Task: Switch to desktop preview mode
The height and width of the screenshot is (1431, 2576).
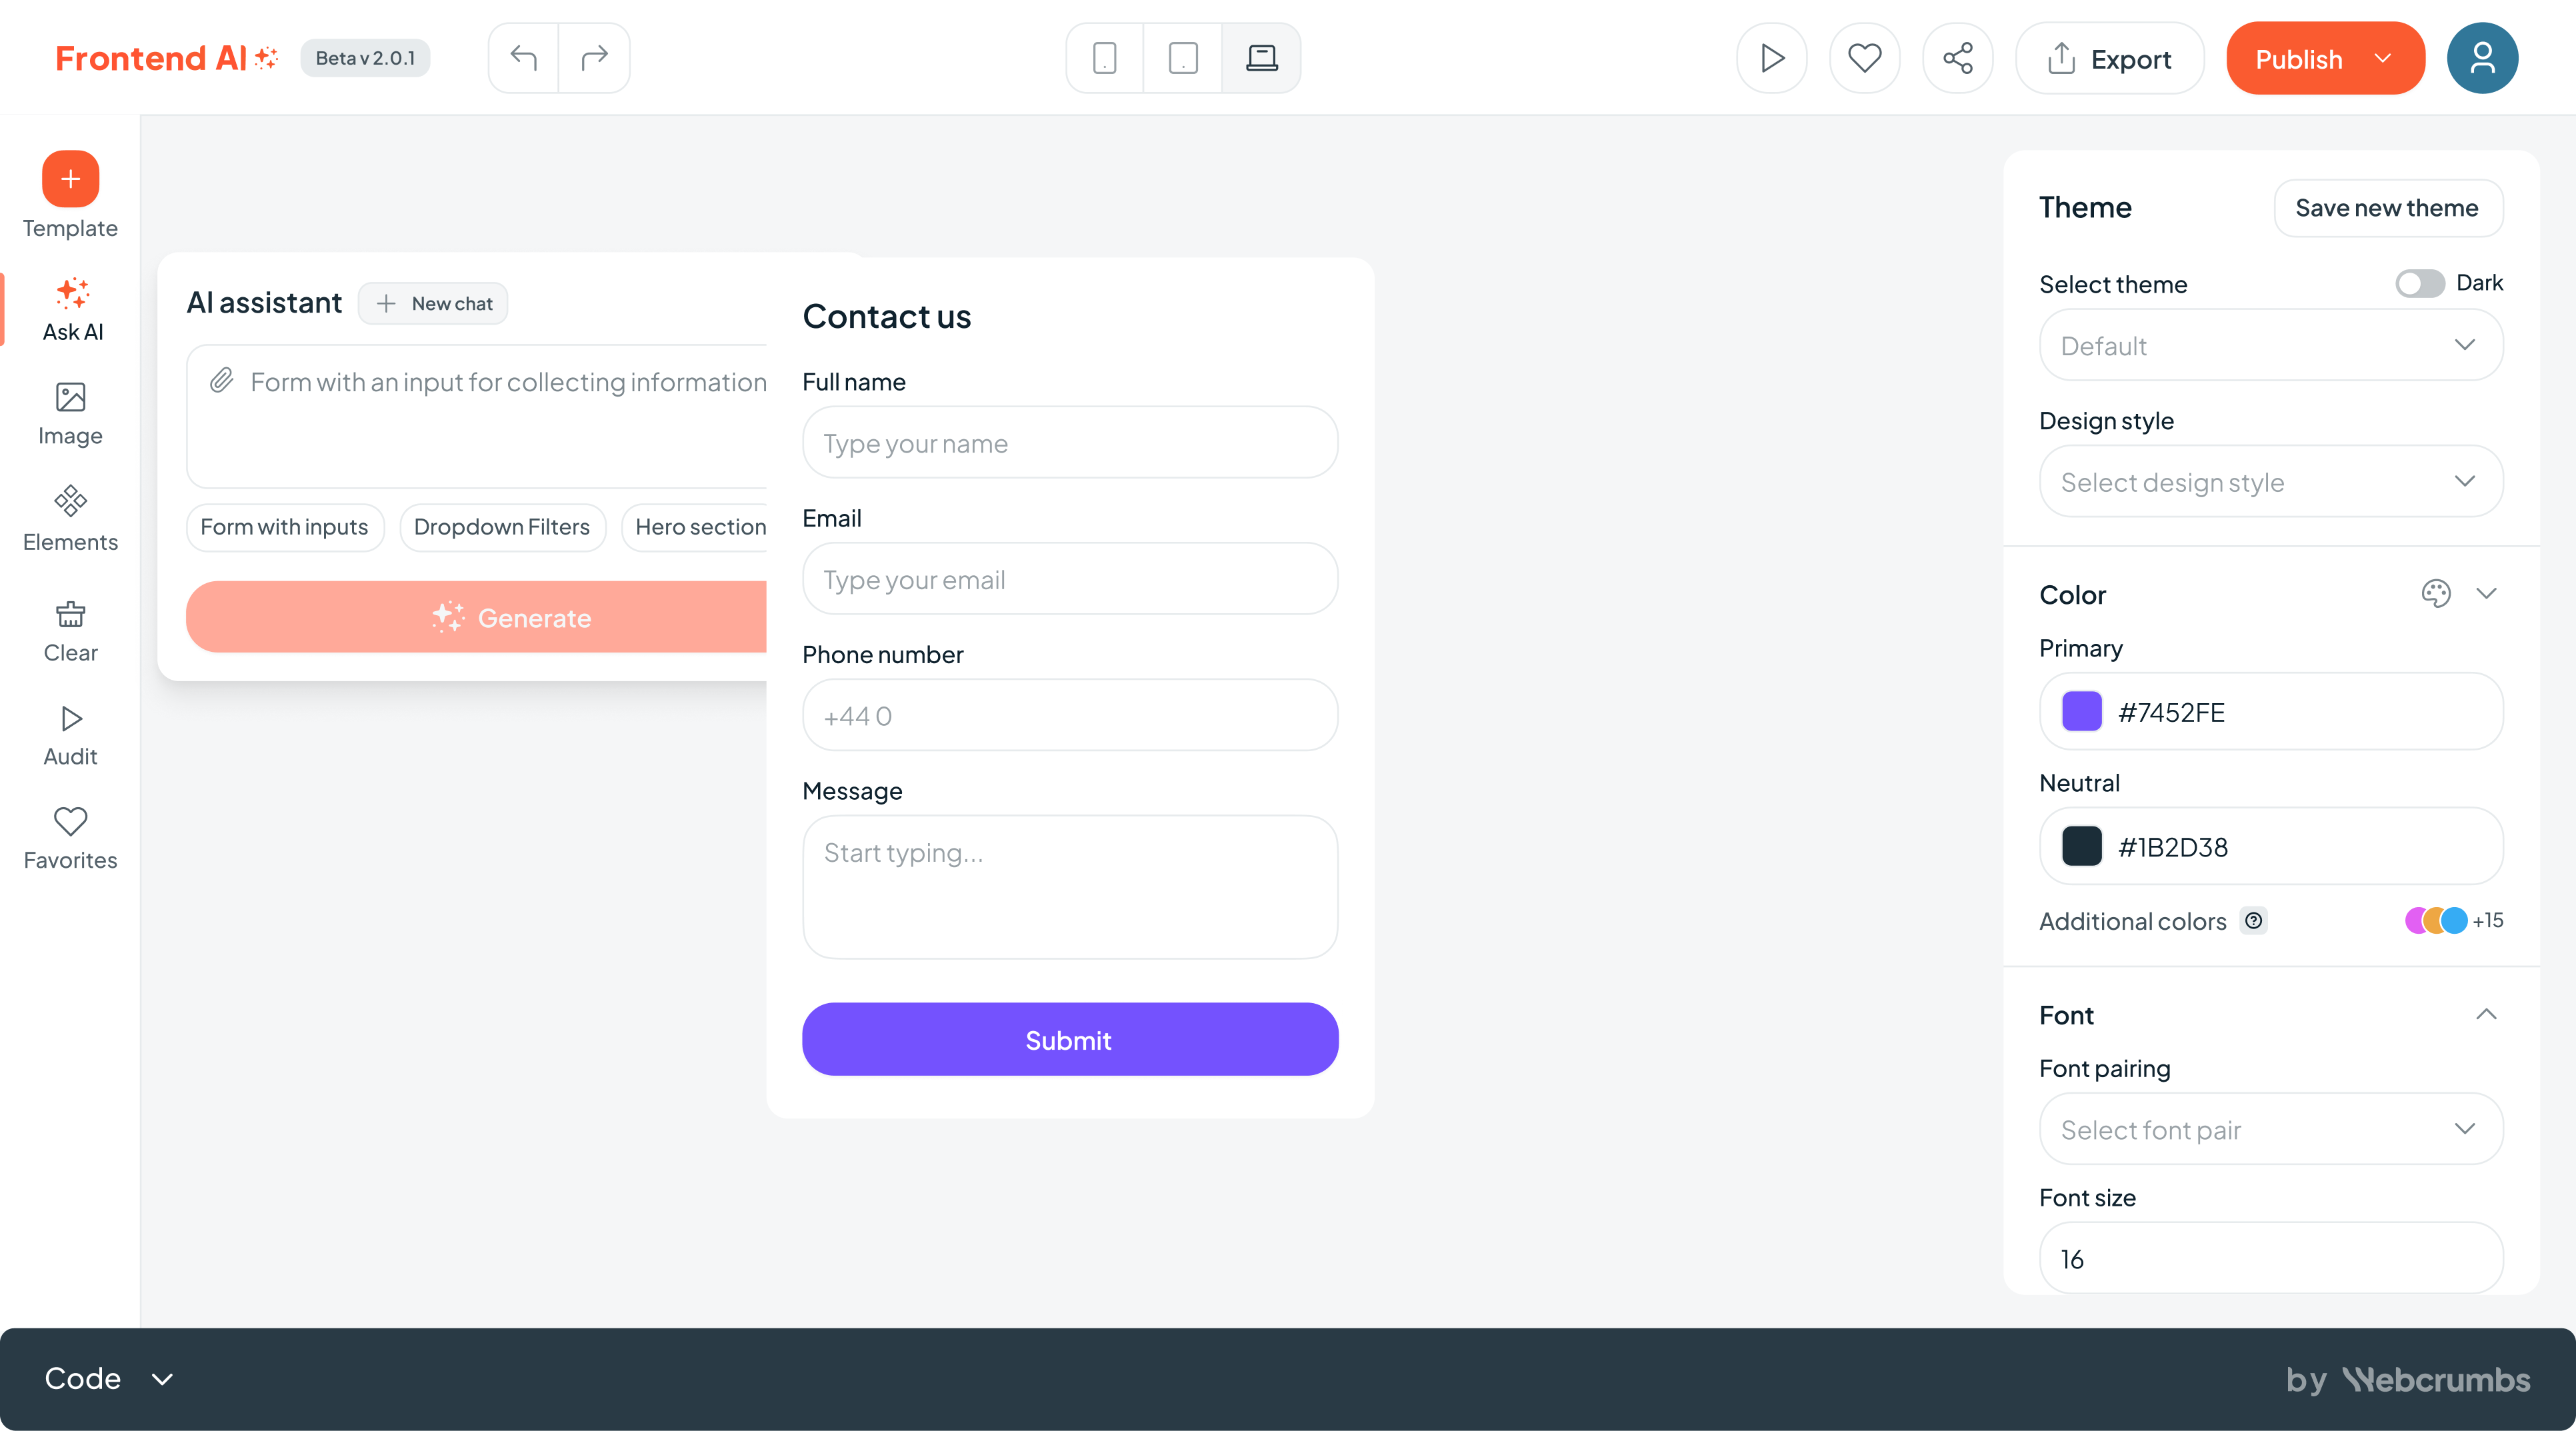Action: pos(1262,57)
